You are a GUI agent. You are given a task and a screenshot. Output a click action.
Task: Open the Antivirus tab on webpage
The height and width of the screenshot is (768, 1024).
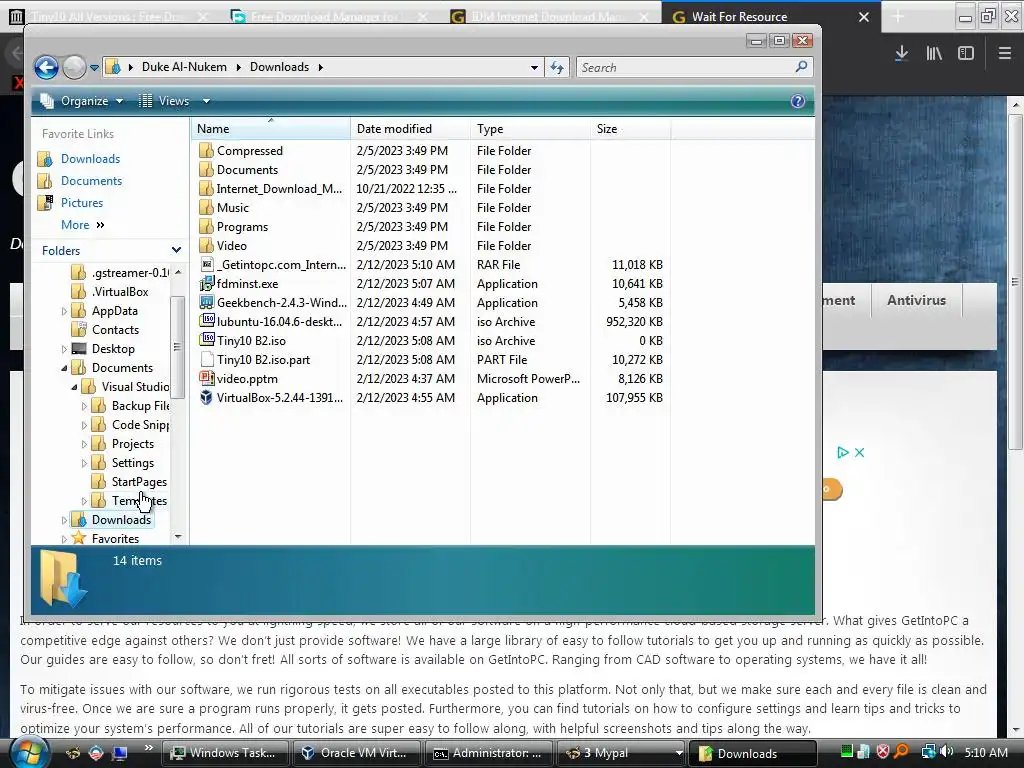coord(916,300)
